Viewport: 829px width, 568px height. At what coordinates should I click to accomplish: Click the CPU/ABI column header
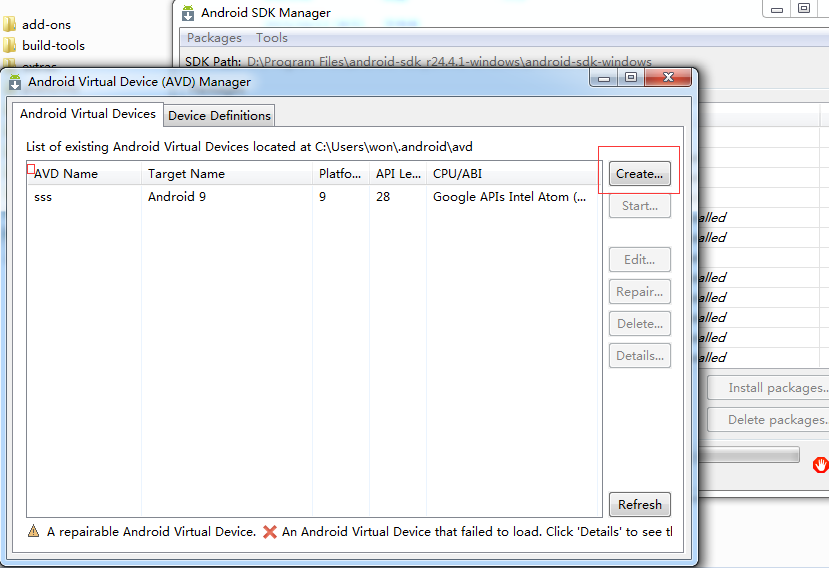(513, 173)
